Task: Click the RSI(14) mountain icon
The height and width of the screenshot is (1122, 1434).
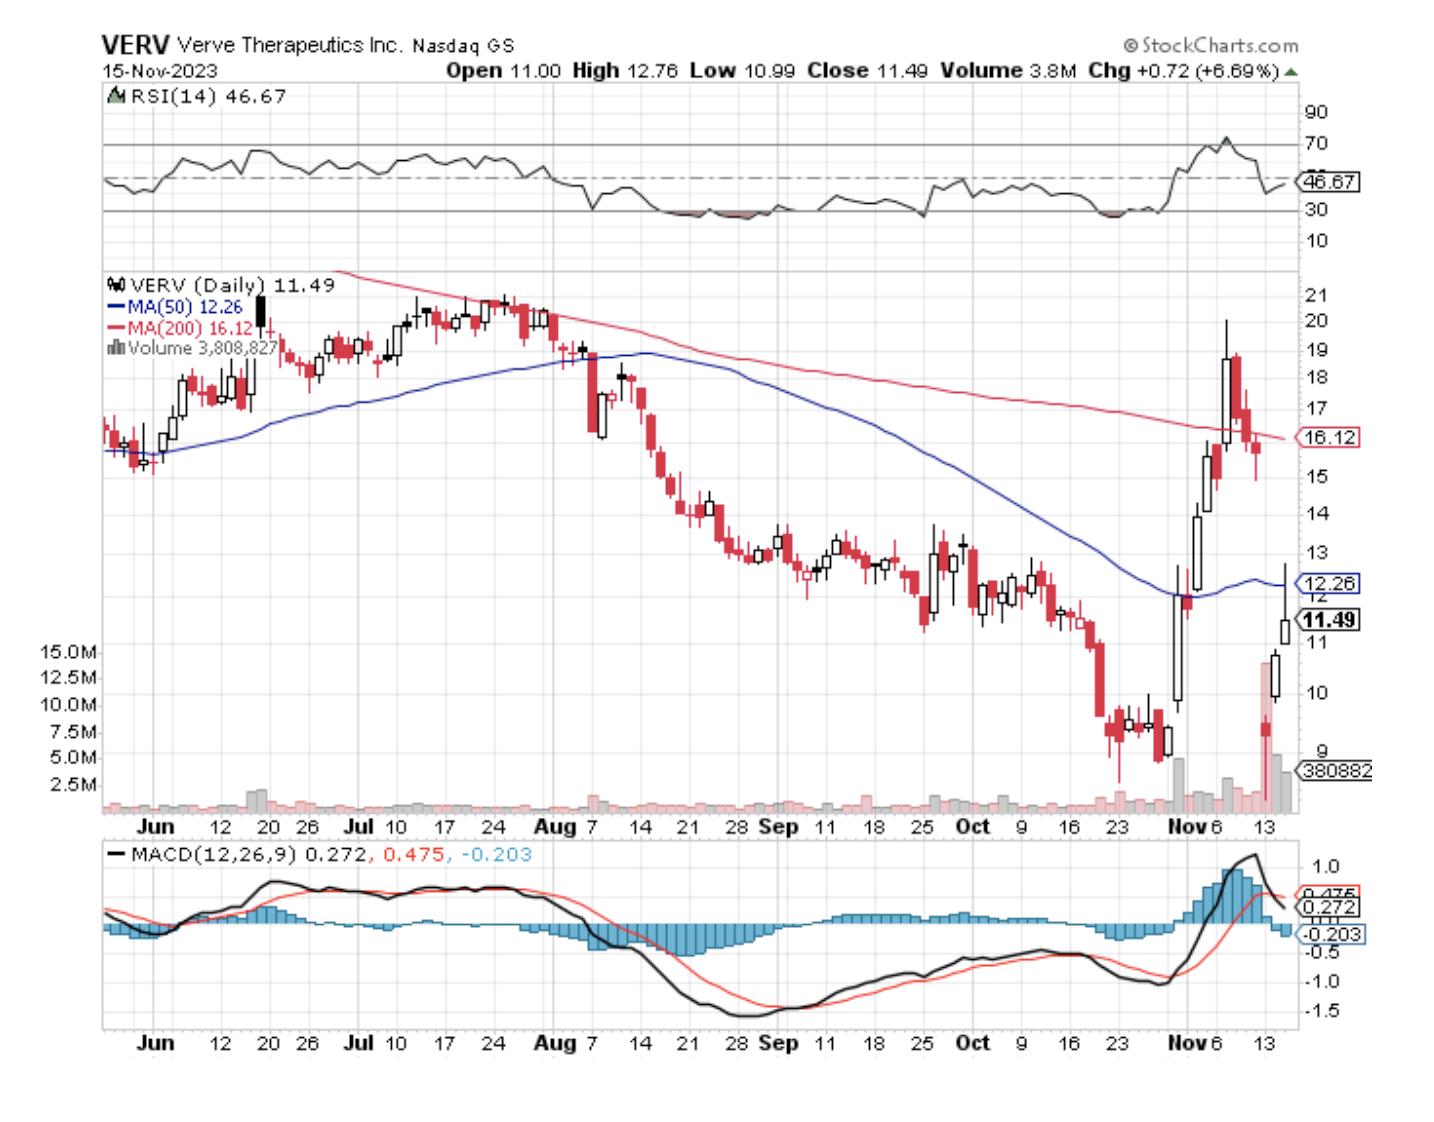Action: (x=117, y=96)
